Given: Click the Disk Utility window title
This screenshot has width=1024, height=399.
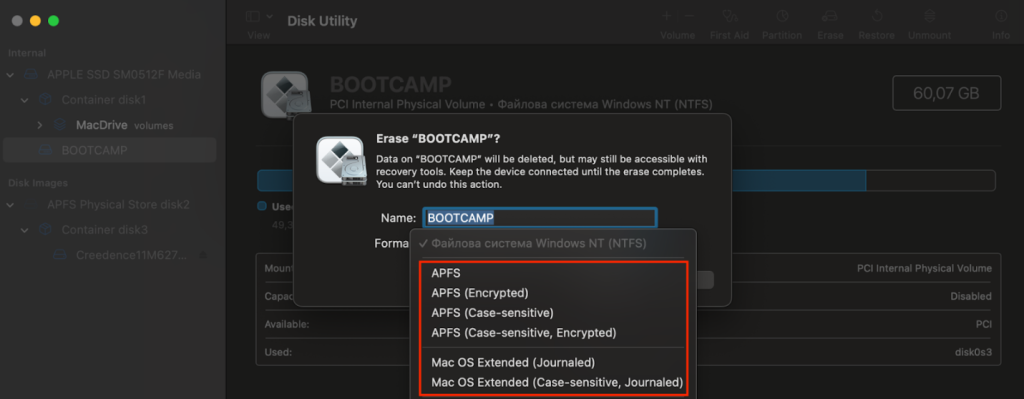Looking at the screenshot, I should click(x=322, y=21).
